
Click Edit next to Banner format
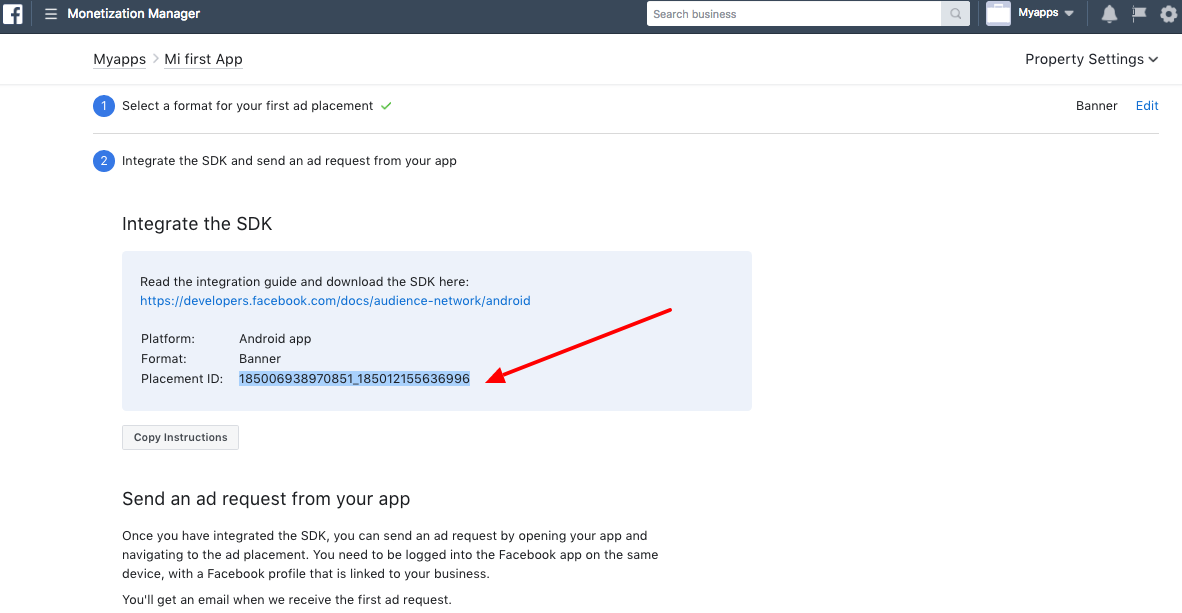[x=1147, y=106]
